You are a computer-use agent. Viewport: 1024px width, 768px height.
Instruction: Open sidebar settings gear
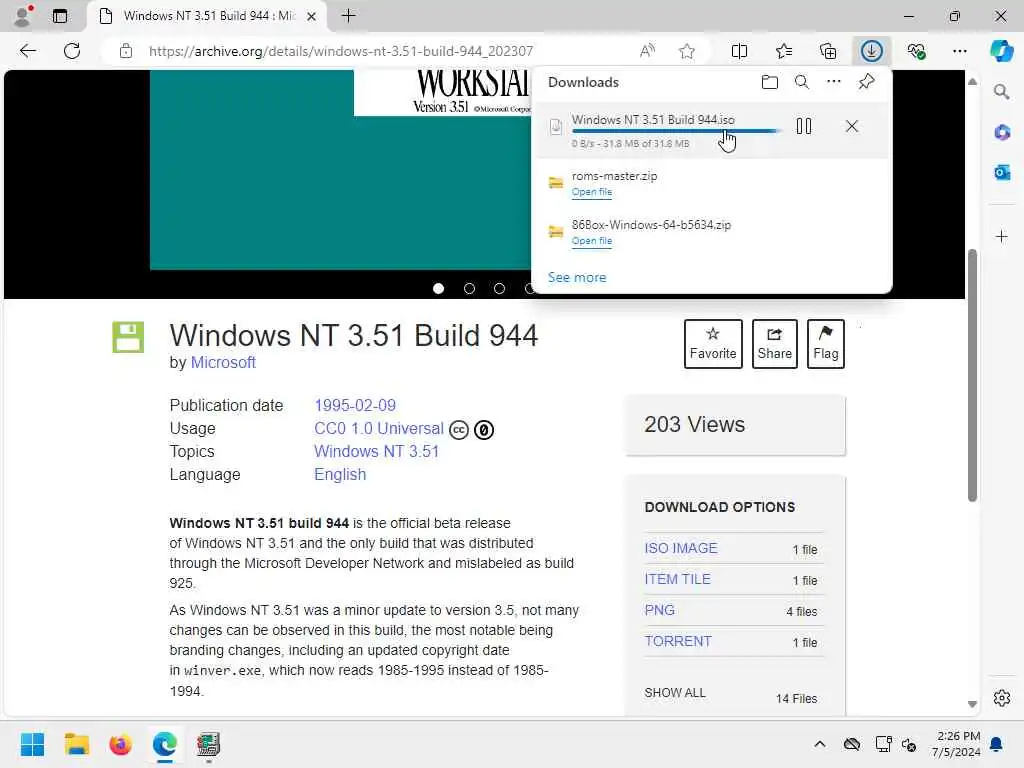click(x=1001, y=698)
